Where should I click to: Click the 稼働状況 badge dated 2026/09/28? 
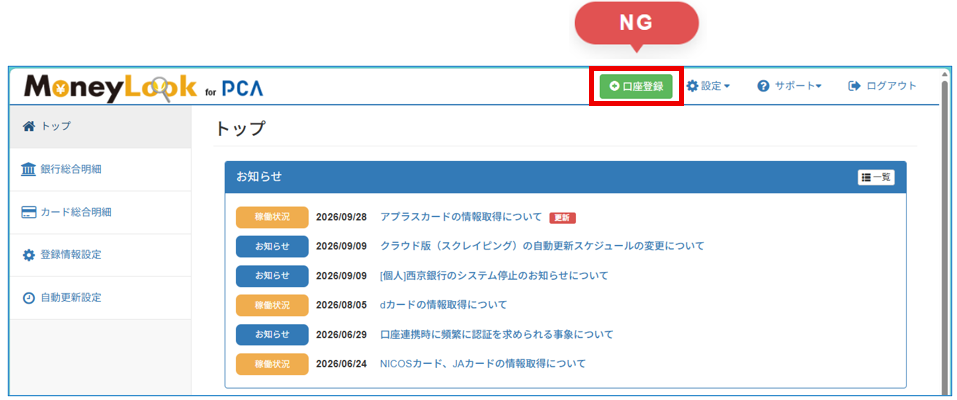[x=272, y=217]
